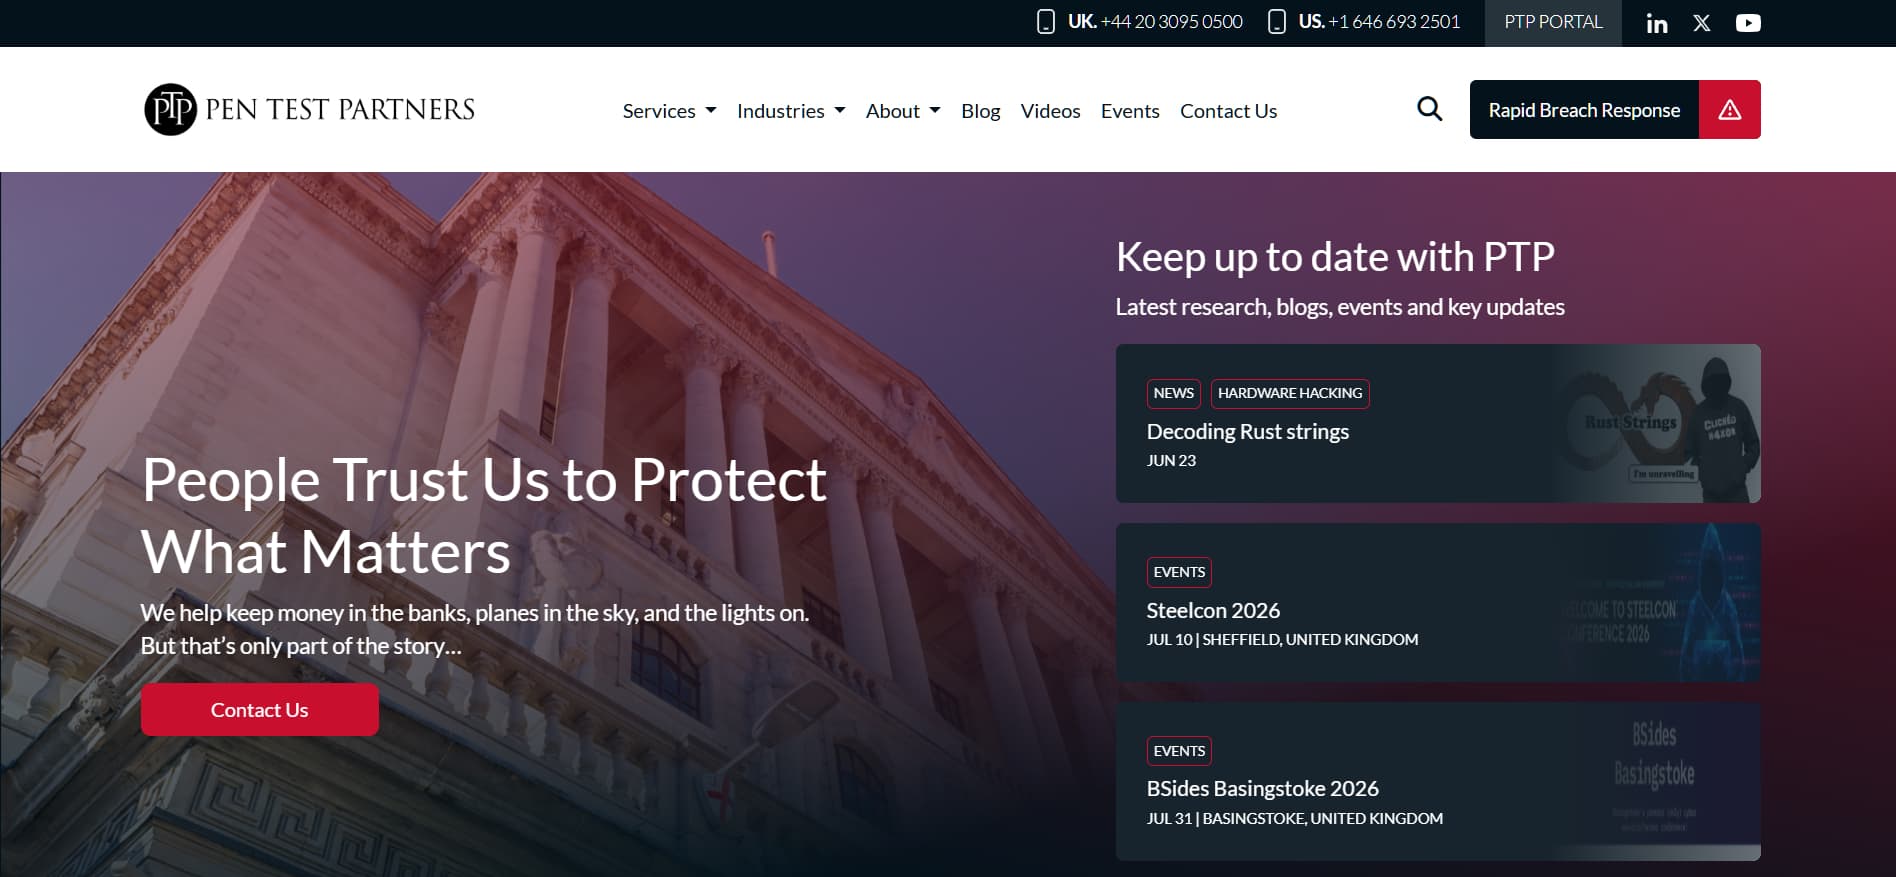The height and width of the screenshot is (877, 1896).
Task: Click the JUN 23 date text
Action: point(1171,460)
